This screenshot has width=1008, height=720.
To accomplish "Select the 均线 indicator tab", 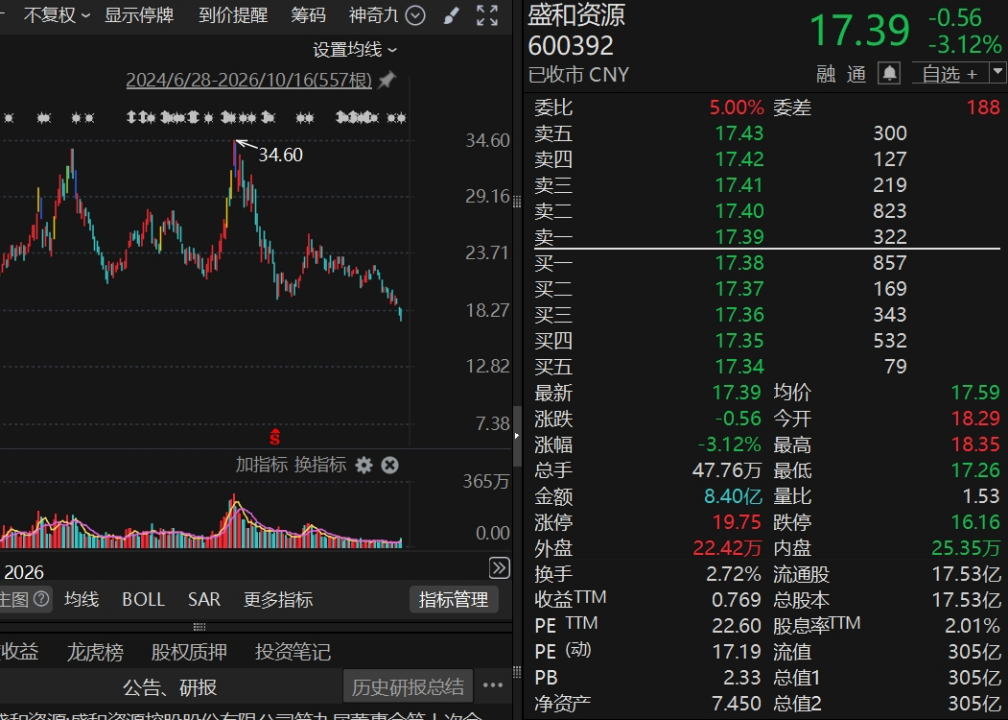I will (x=82, y=600).
